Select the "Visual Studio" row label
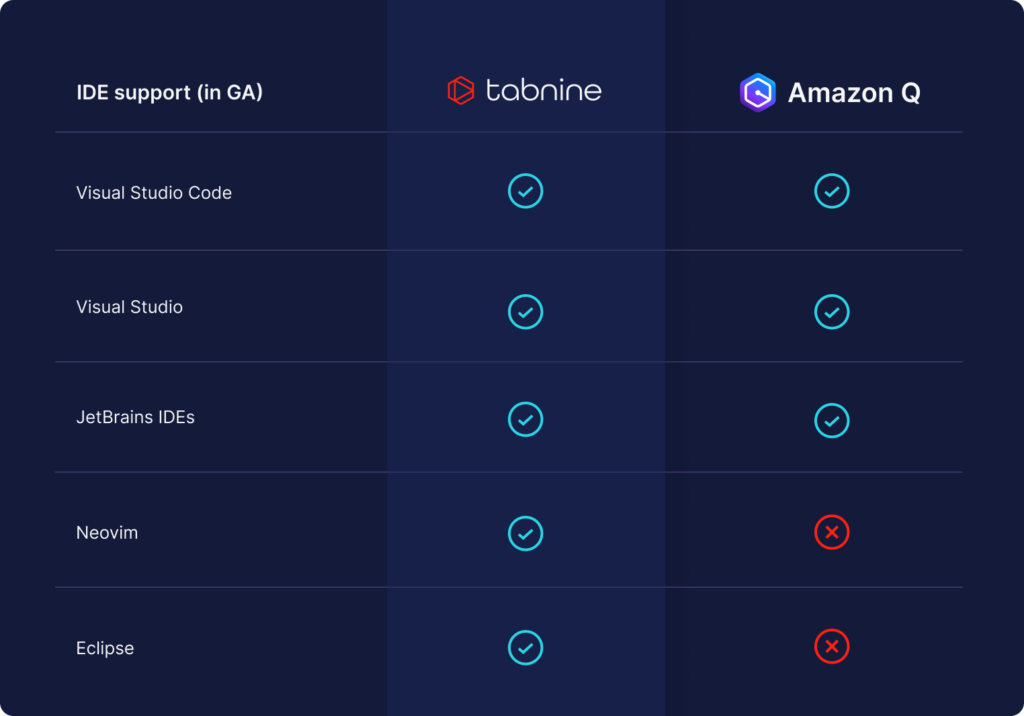The height and width of the screenshot is (716, 1024). click(129, 307)
